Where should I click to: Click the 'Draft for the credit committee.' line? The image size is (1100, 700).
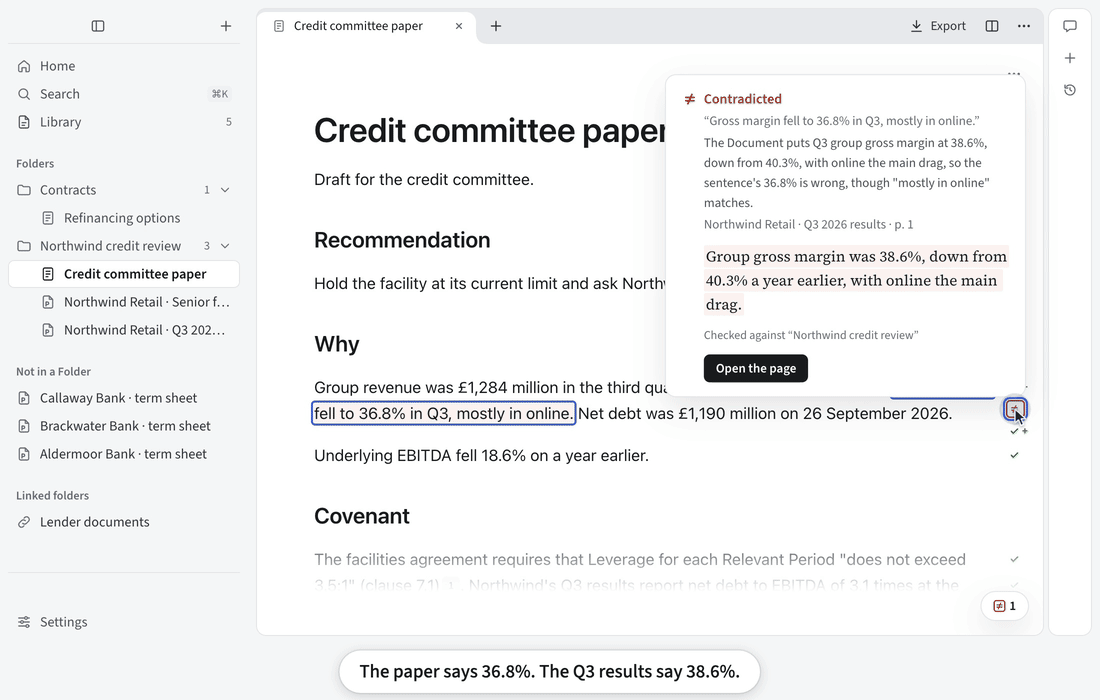point(424,180)
